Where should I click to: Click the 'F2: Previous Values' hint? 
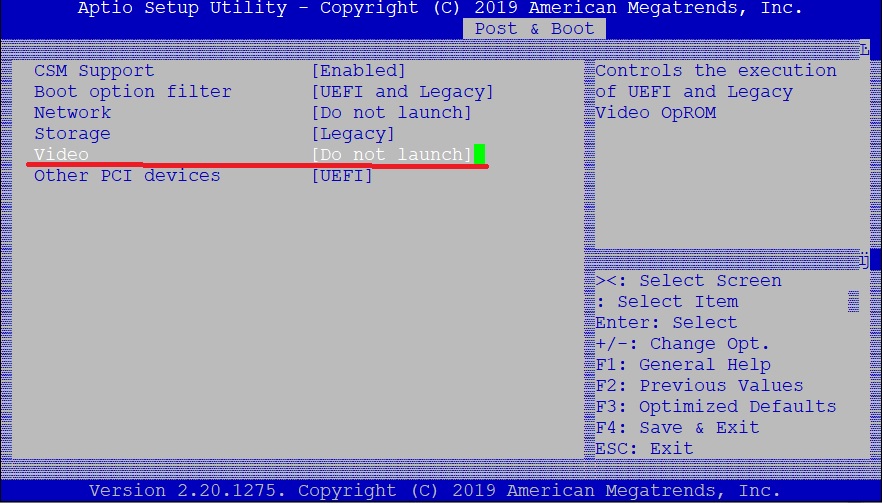point(699,385)
